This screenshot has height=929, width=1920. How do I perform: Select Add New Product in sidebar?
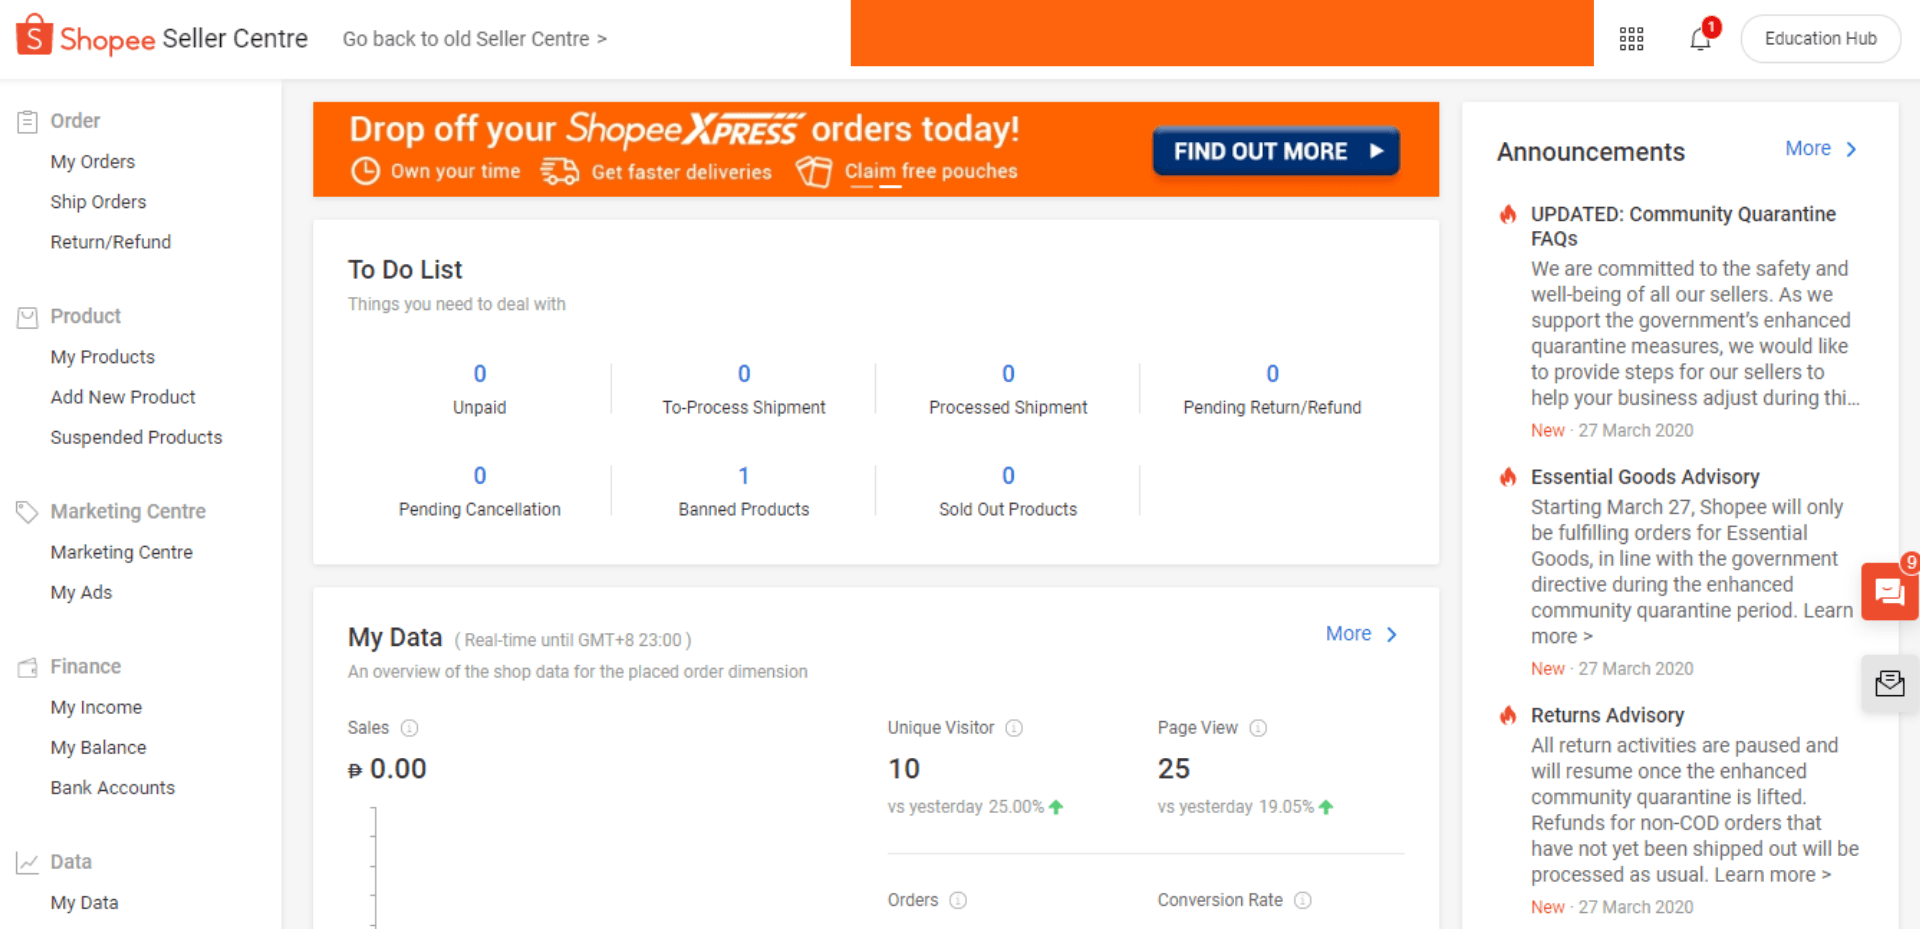(x=123, y=397)
